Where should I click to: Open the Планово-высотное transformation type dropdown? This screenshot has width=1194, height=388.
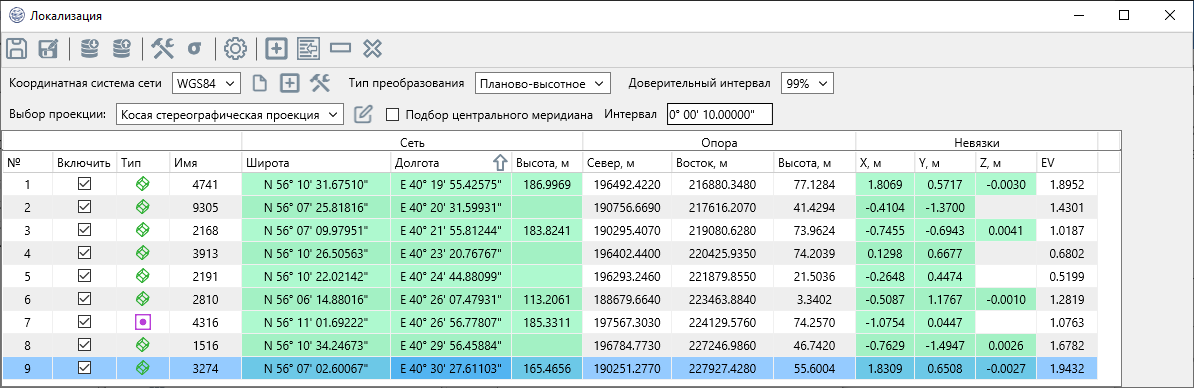tap(542, 84)
